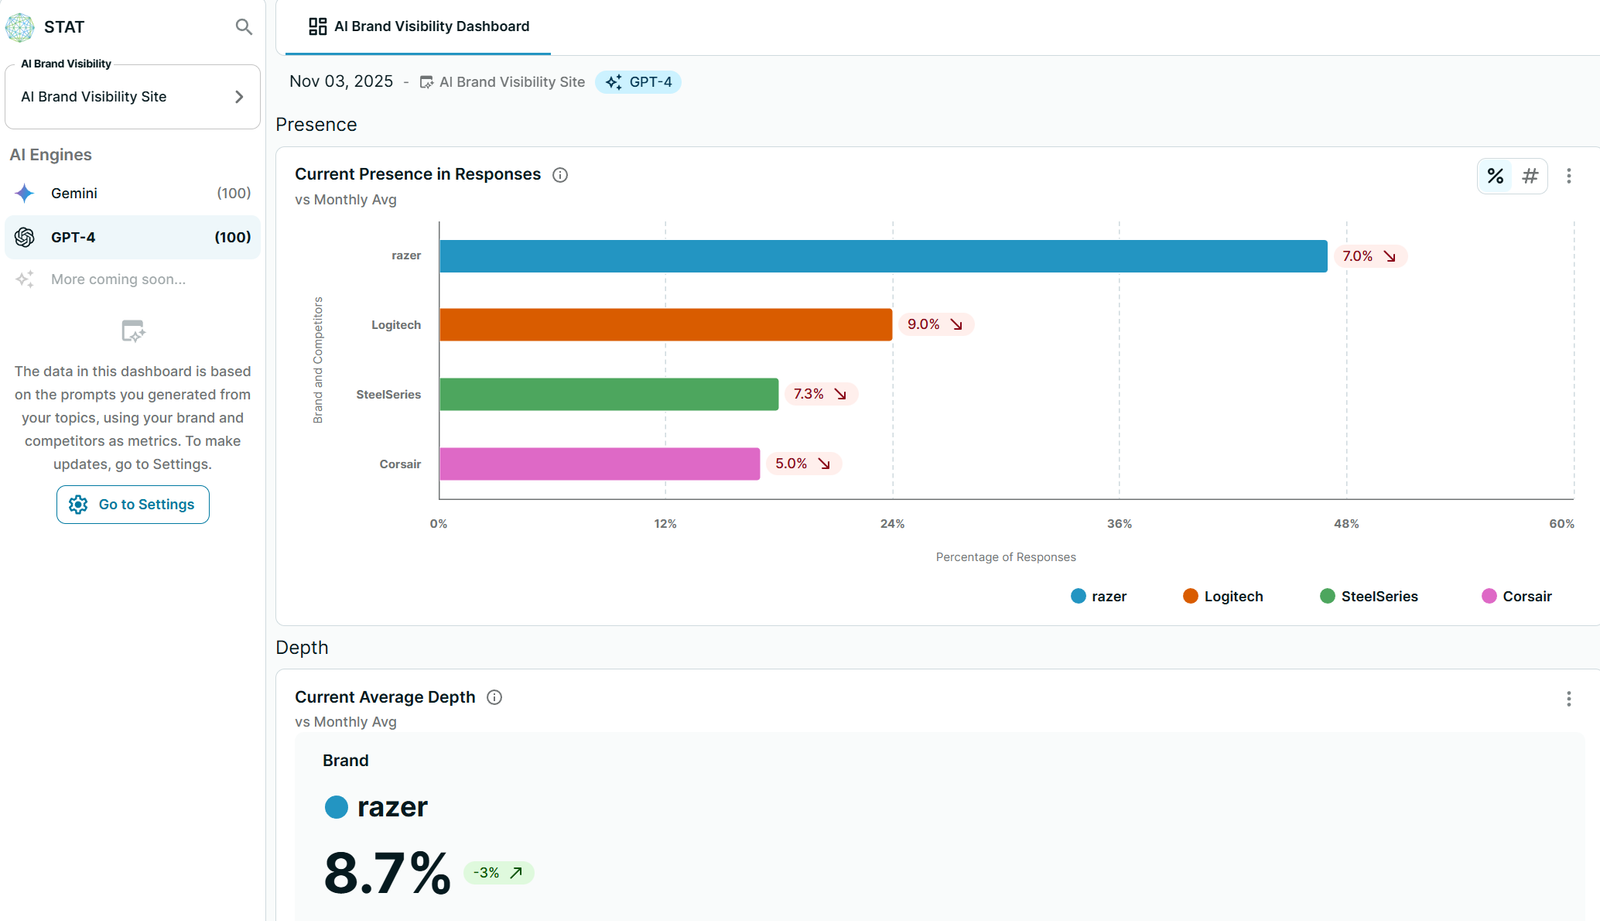Click the 7.3% change badge for SteelSeries
The image size is (1600, 921).
[821, 394]
